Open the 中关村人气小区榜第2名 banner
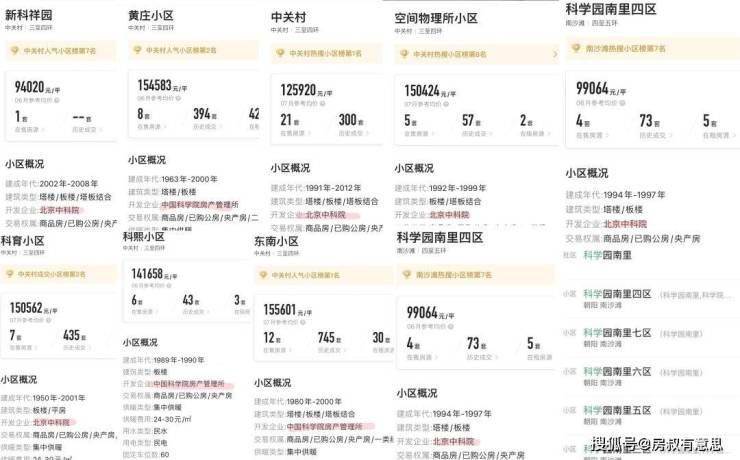Image resolution: width=740 pixels, height=460 pixels. tap(193, 50)
